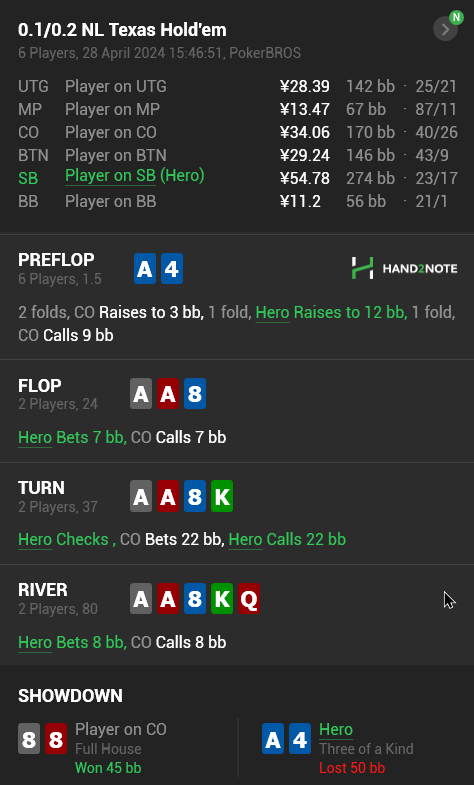Click the Hand2Note logo
The width and height of the screenshot is (474, 785).
(x=404, y=268)
